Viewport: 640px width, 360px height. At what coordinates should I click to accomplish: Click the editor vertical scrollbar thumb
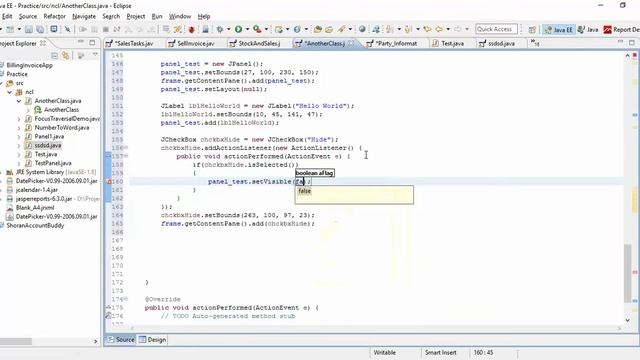[628, 273]
